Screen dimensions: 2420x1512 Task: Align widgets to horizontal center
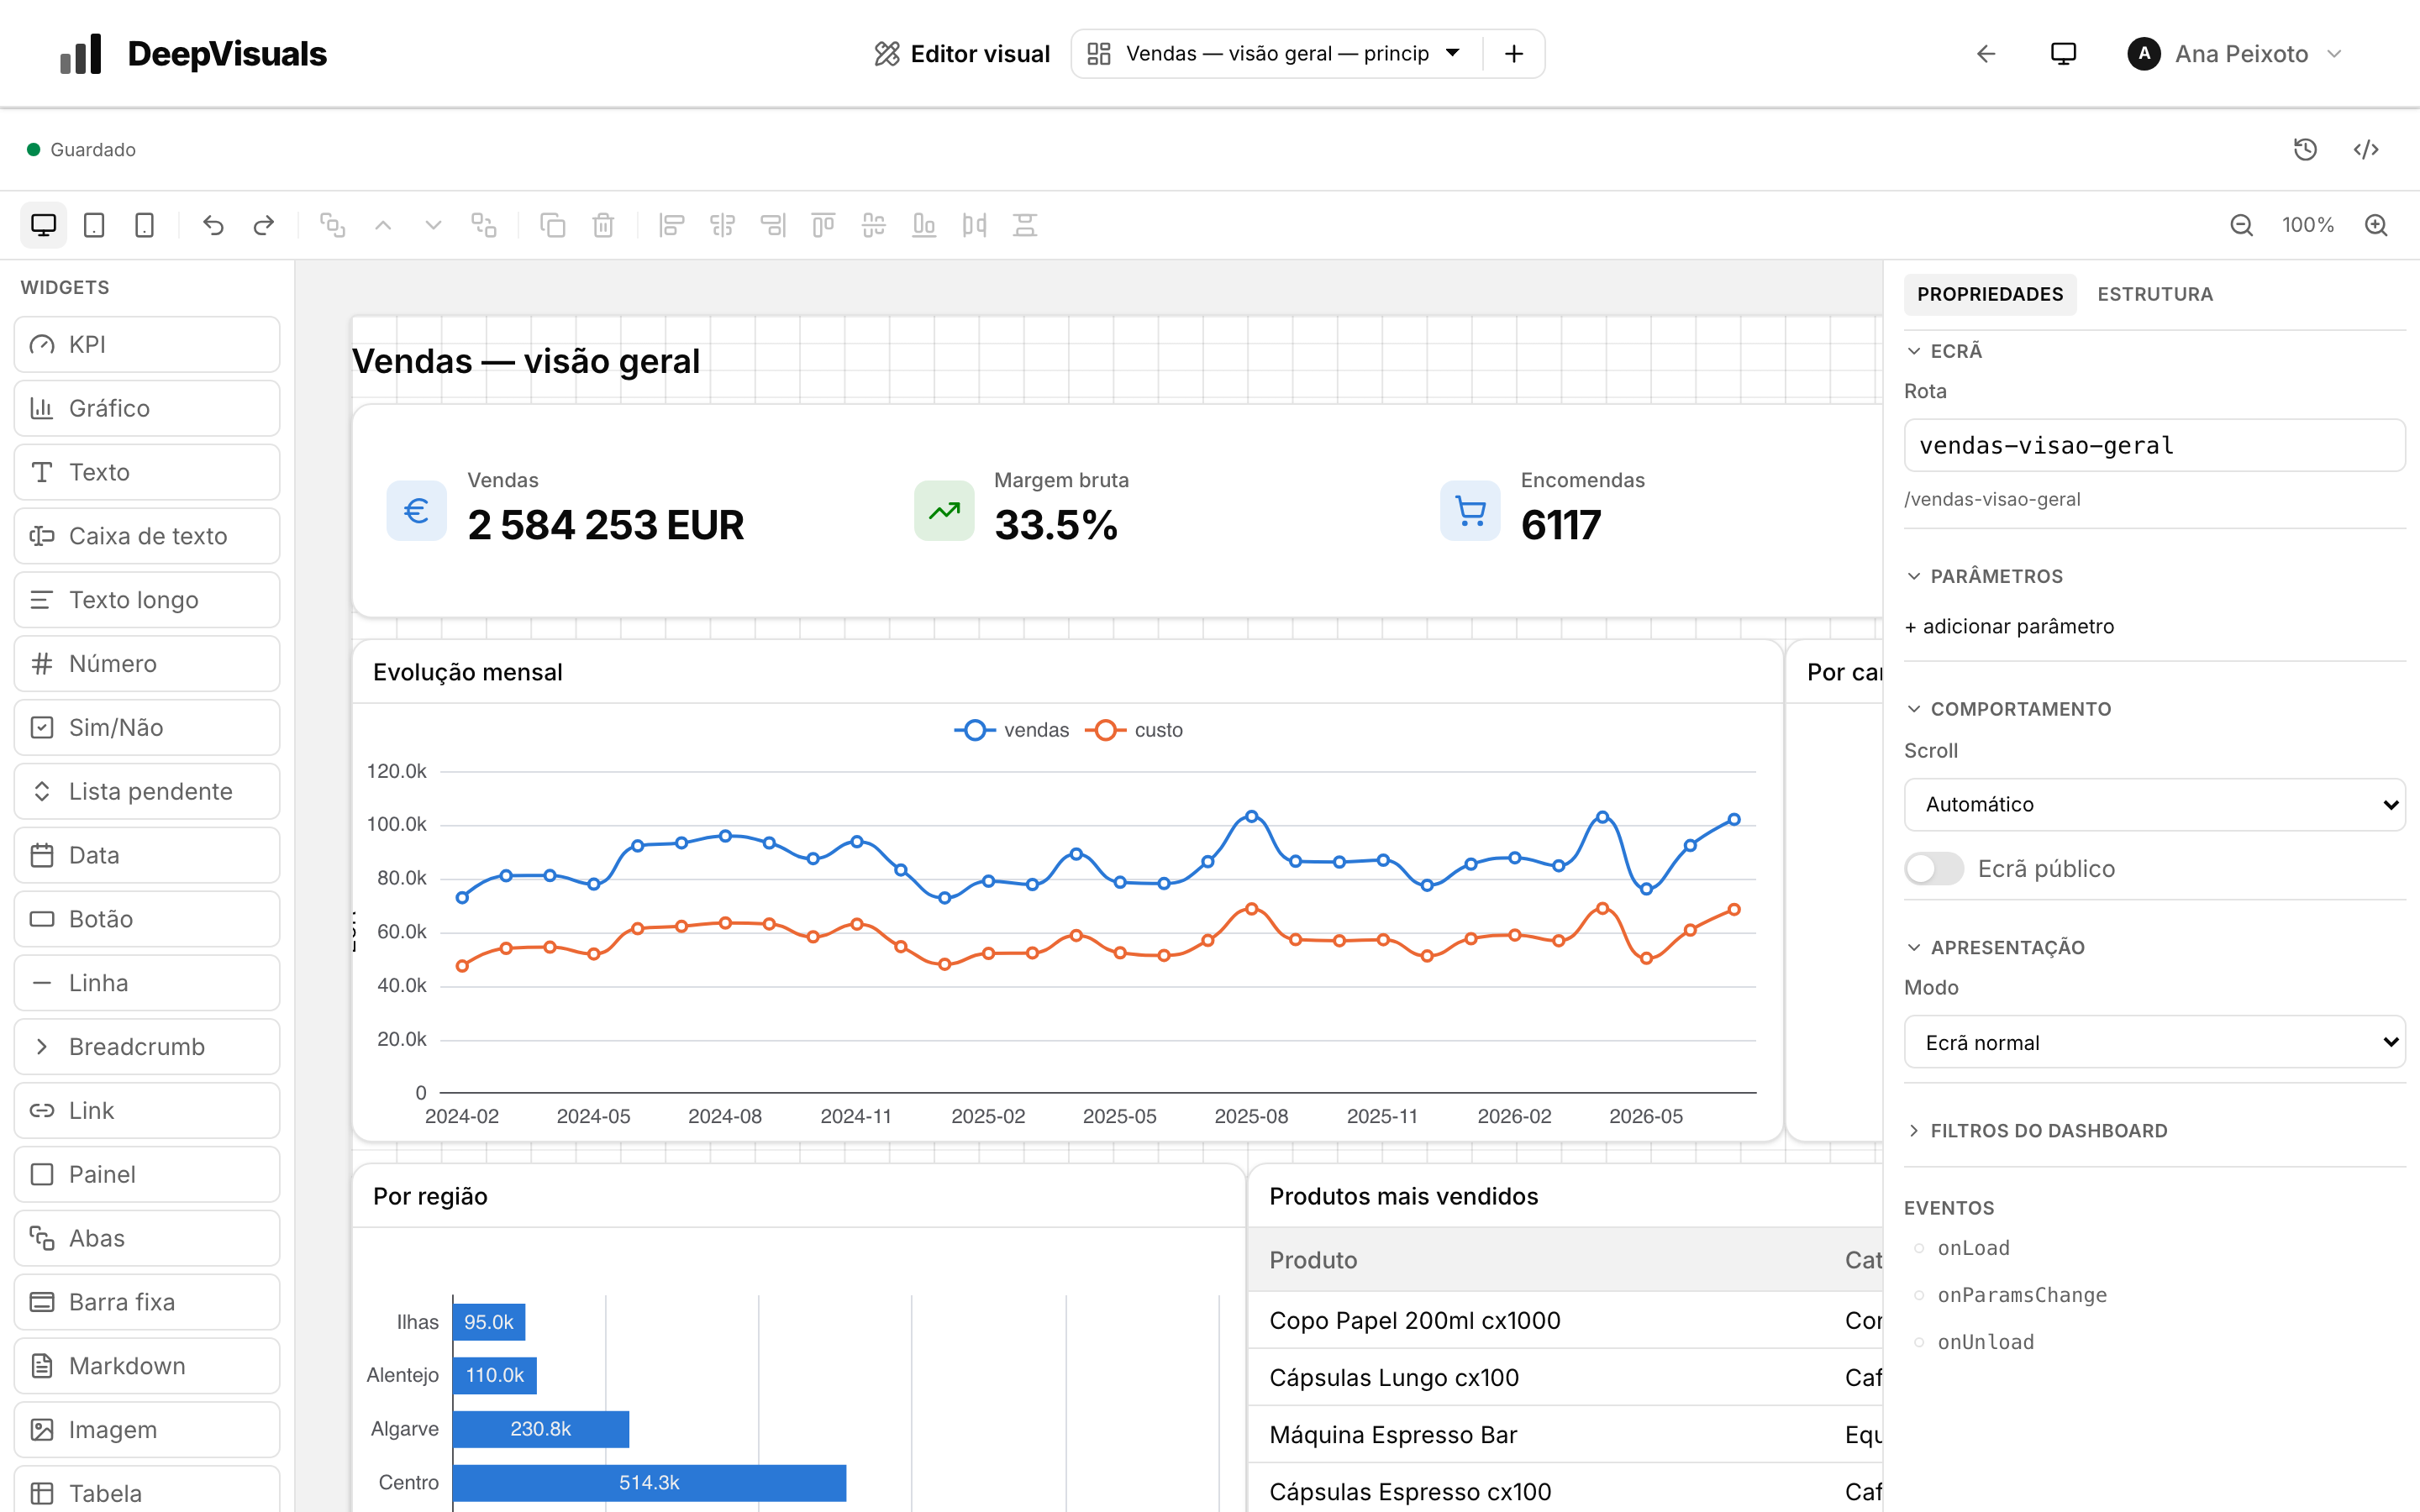click(x=722, y=225)
